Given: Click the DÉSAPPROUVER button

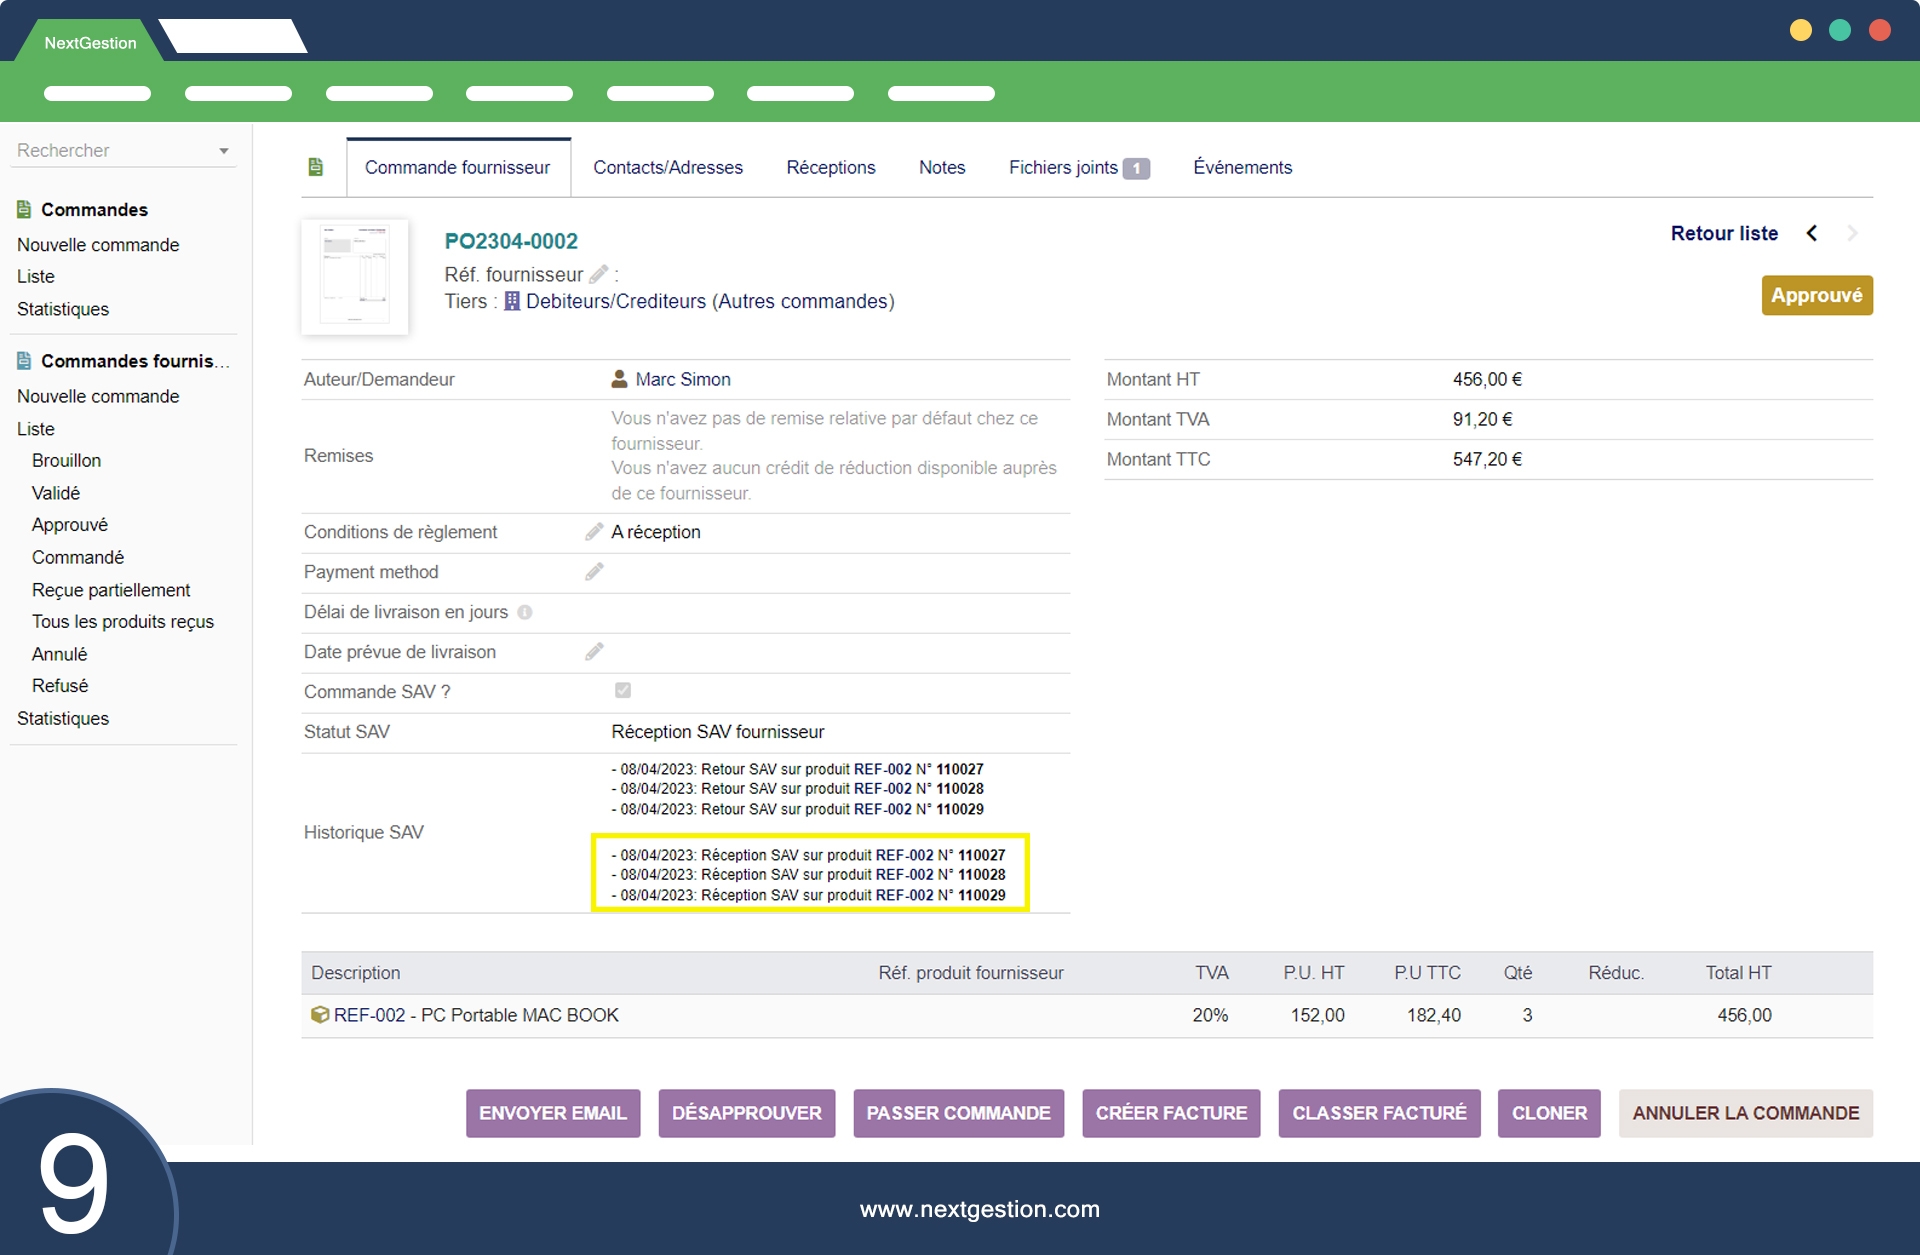Looking at the screenshot, I should 746,1113.
